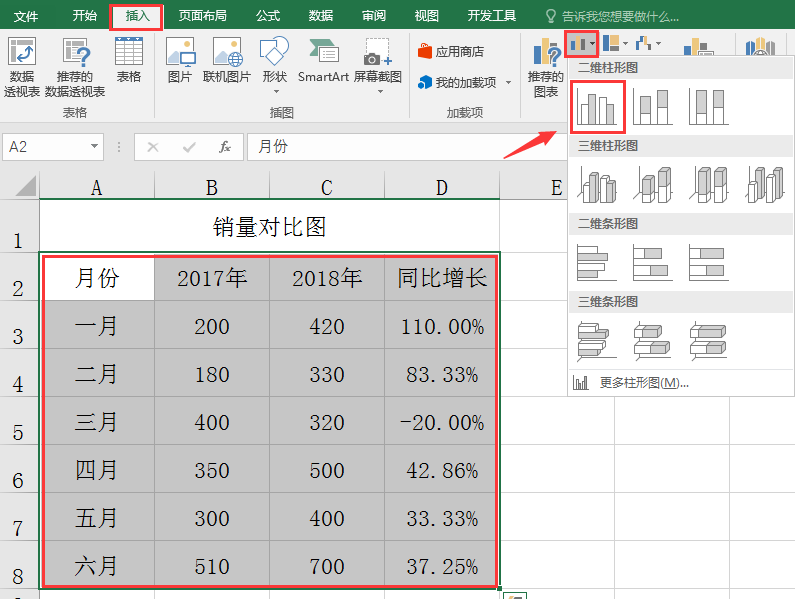Select the 3D clustered bar chart
The height and width of the screenshot is (599, 795).
(x=597, y=341)
